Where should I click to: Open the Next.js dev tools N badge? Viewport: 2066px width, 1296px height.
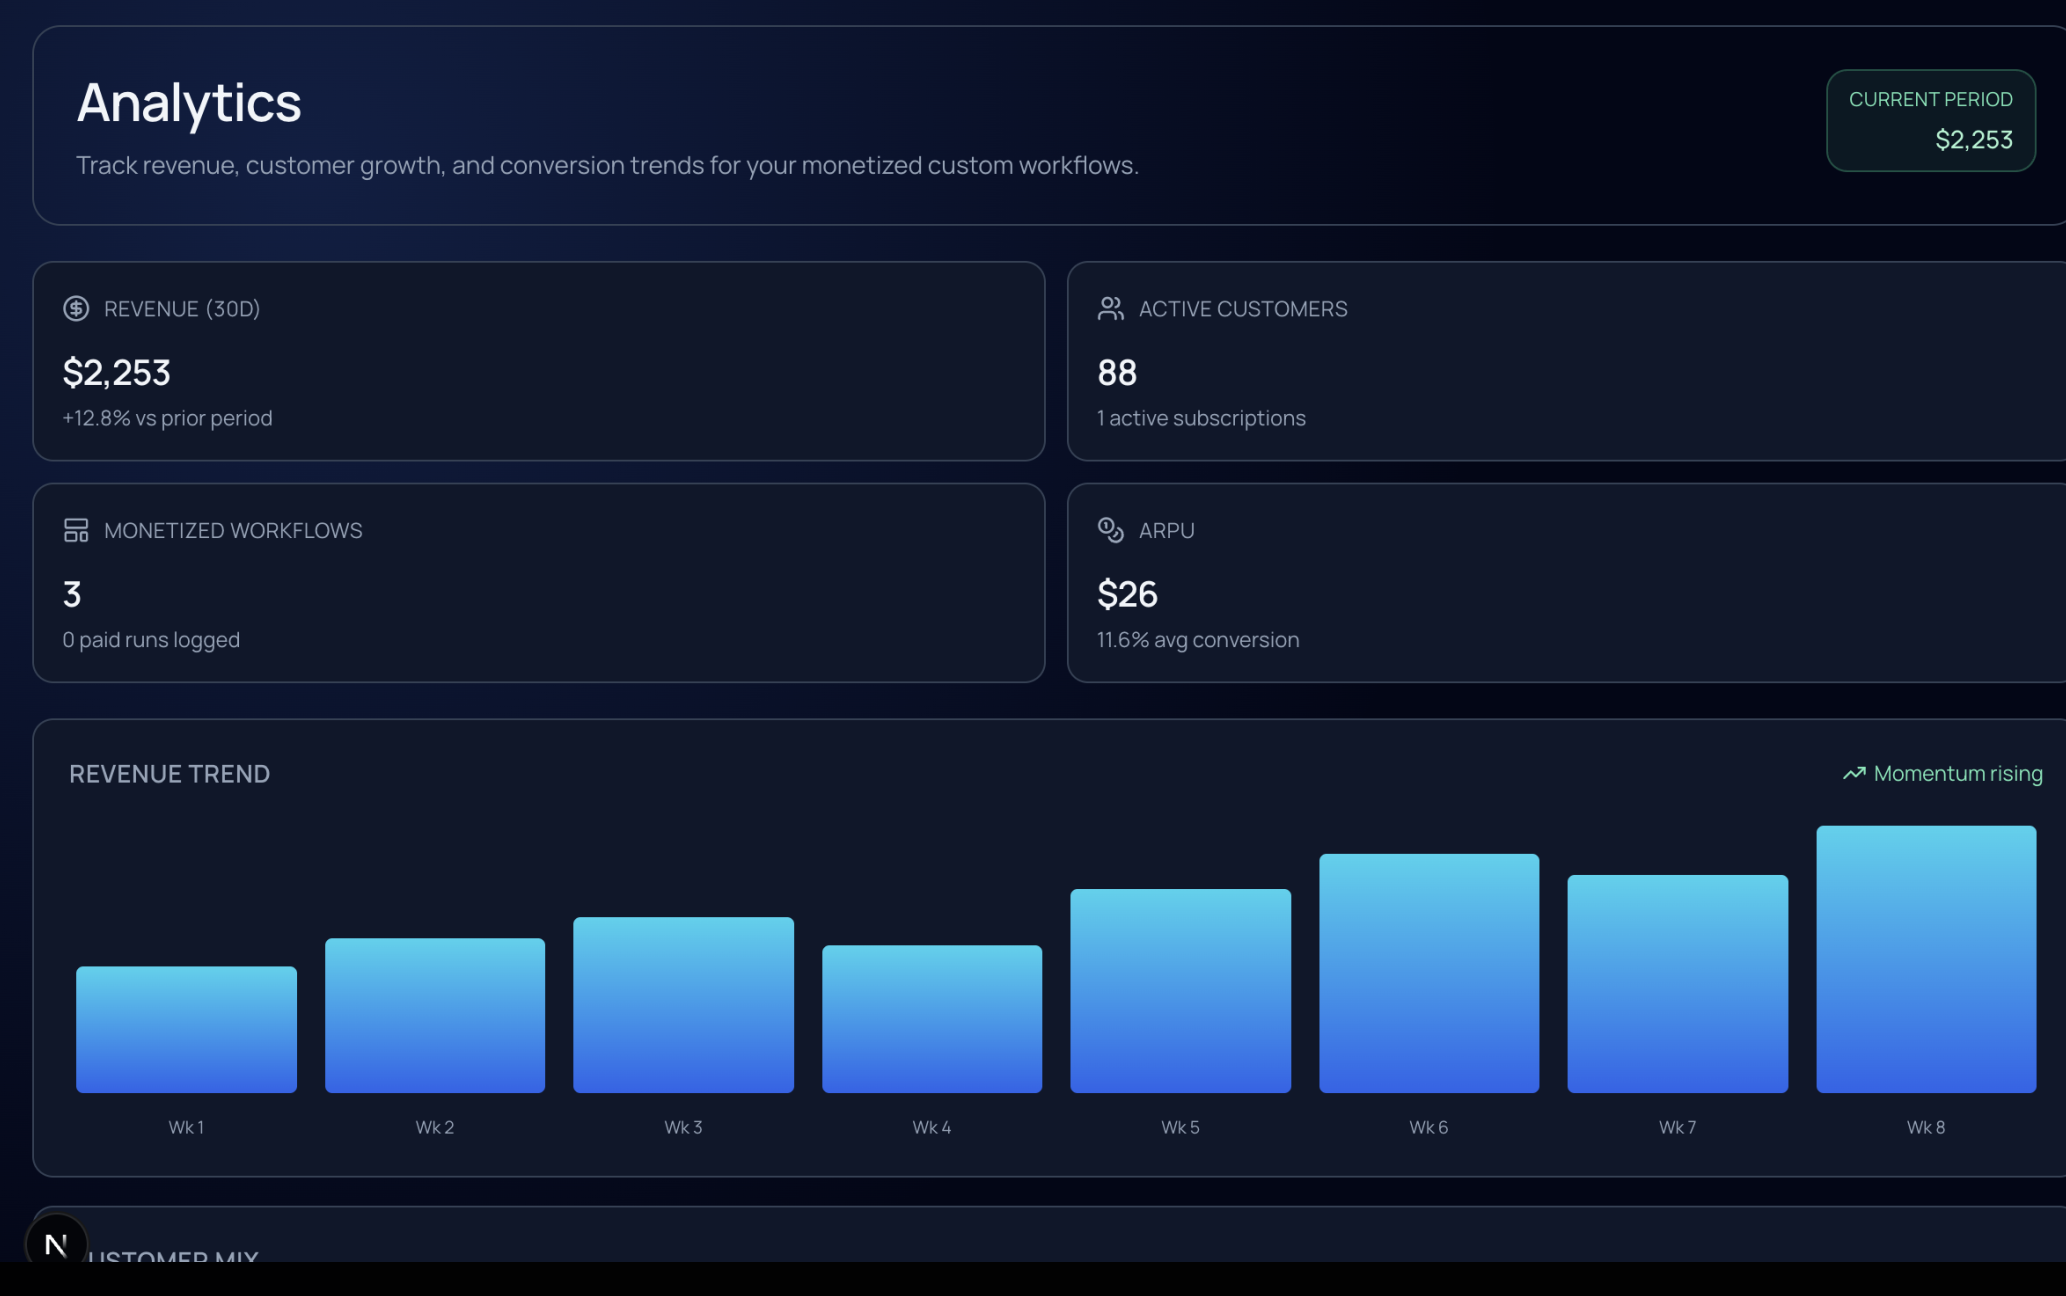pyautogui.click(x=56, y=1245)
